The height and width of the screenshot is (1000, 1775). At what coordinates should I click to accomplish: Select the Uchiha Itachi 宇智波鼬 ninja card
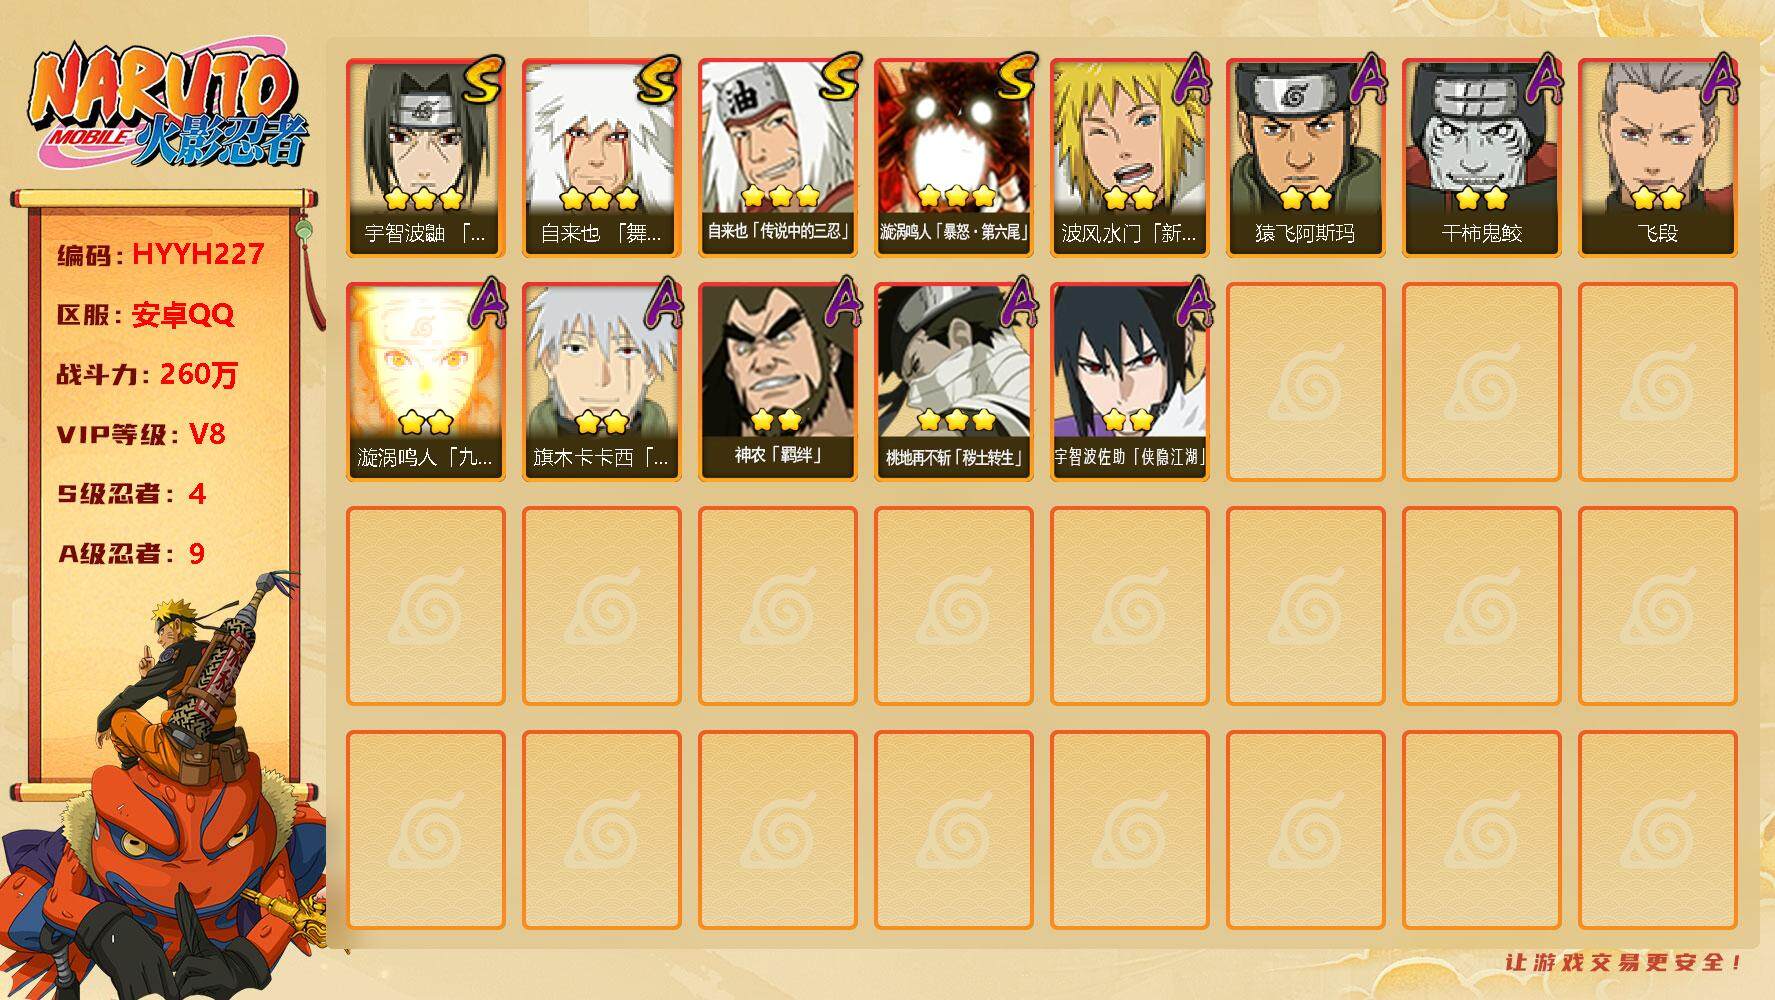[x=425, y=158]
